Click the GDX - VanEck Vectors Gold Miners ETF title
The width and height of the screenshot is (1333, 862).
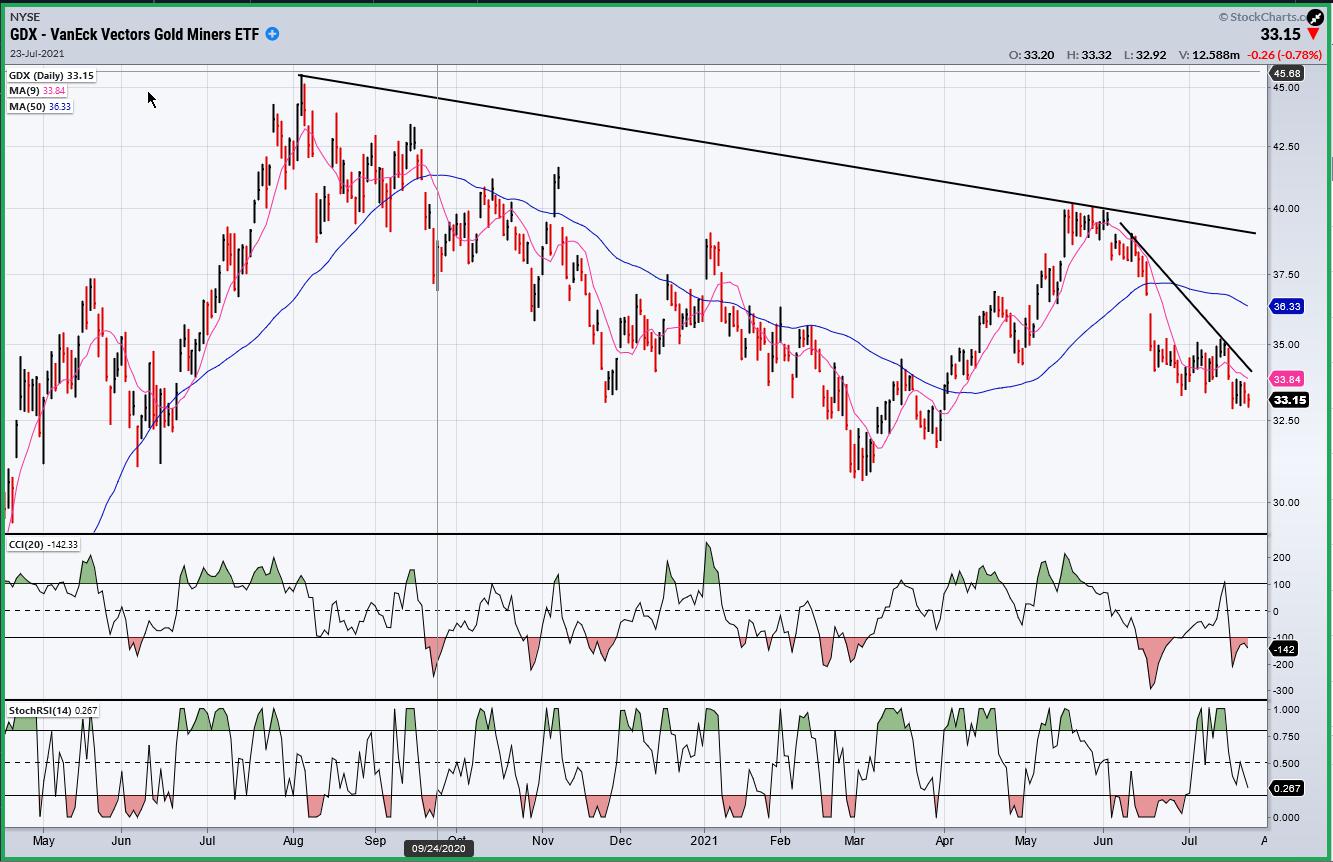coord(134,34)
